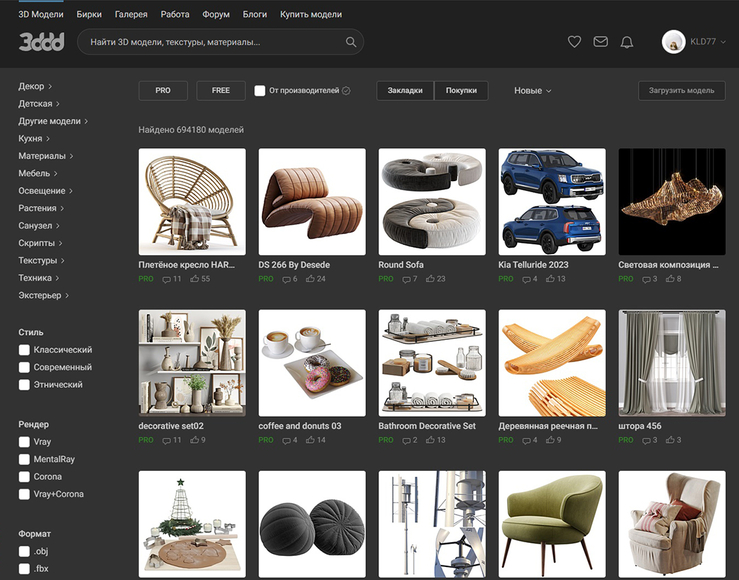Expand the Освещение category
739x580 pixels.
pos(45,191)
